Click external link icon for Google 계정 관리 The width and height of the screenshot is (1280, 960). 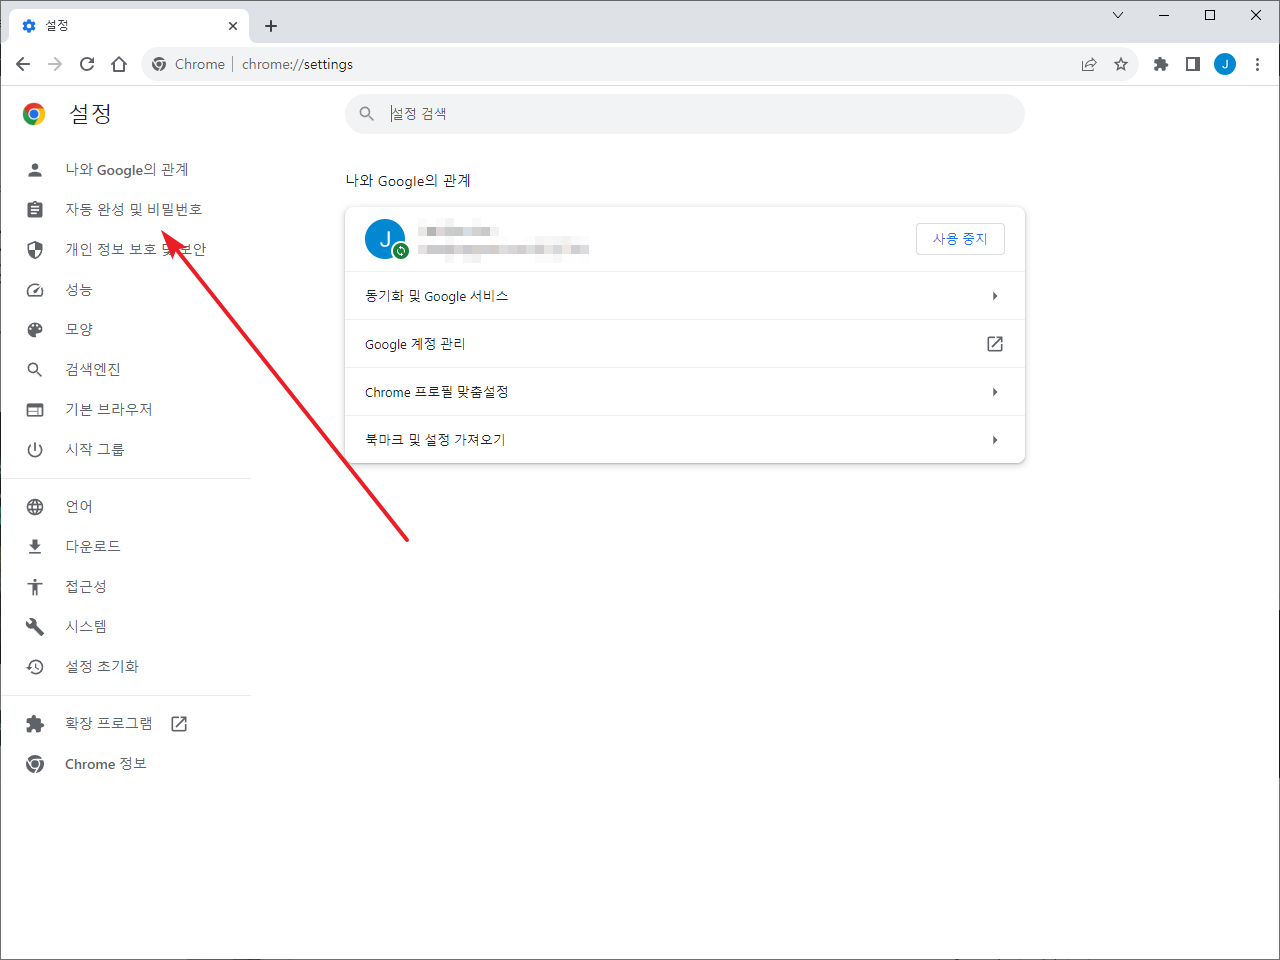pos(995,344)
